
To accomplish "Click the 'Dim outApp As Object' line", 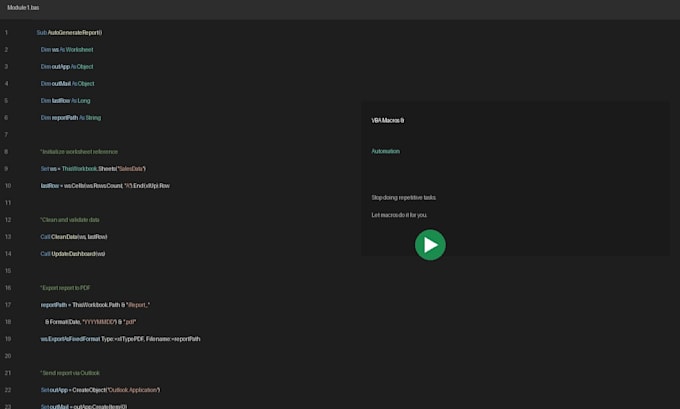I will pos(67,66).
